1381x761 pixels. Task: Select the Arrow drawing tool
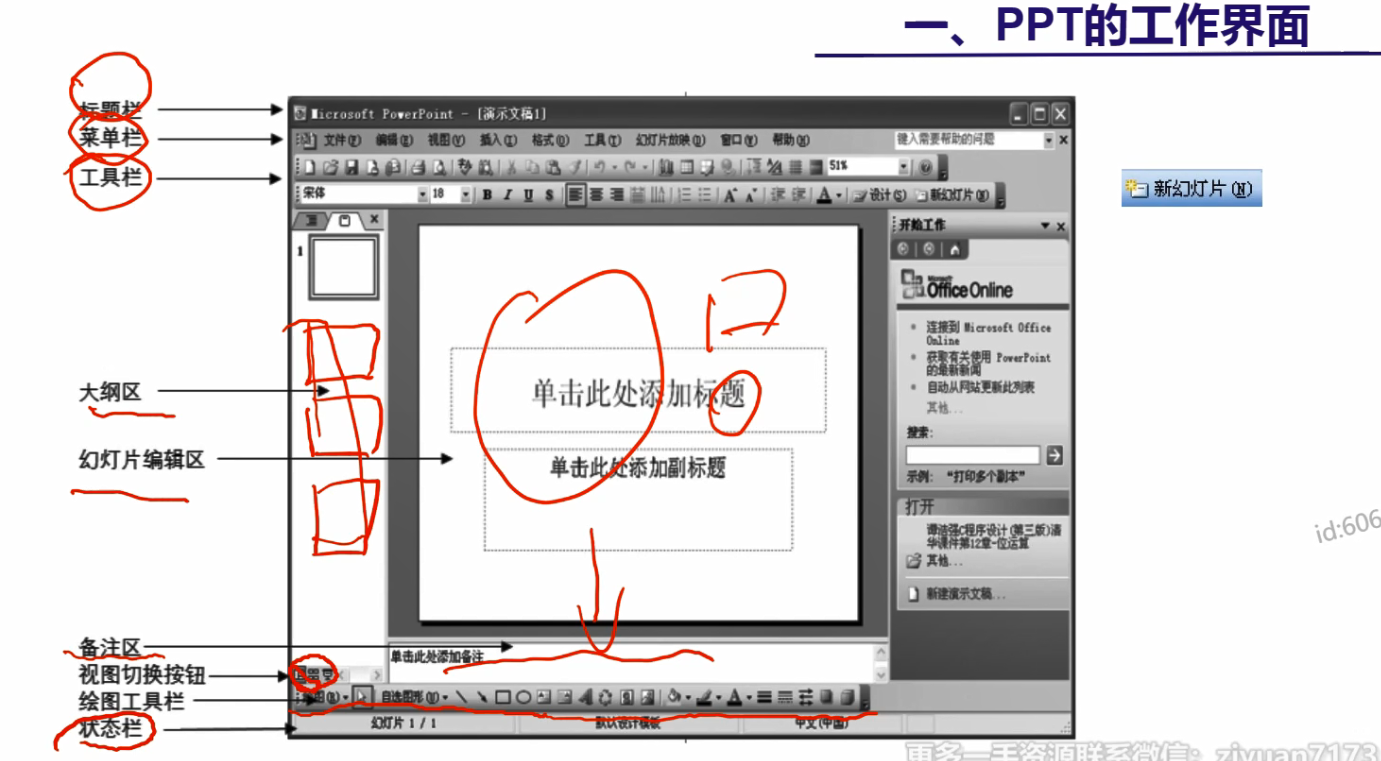(x=483, y=697)
